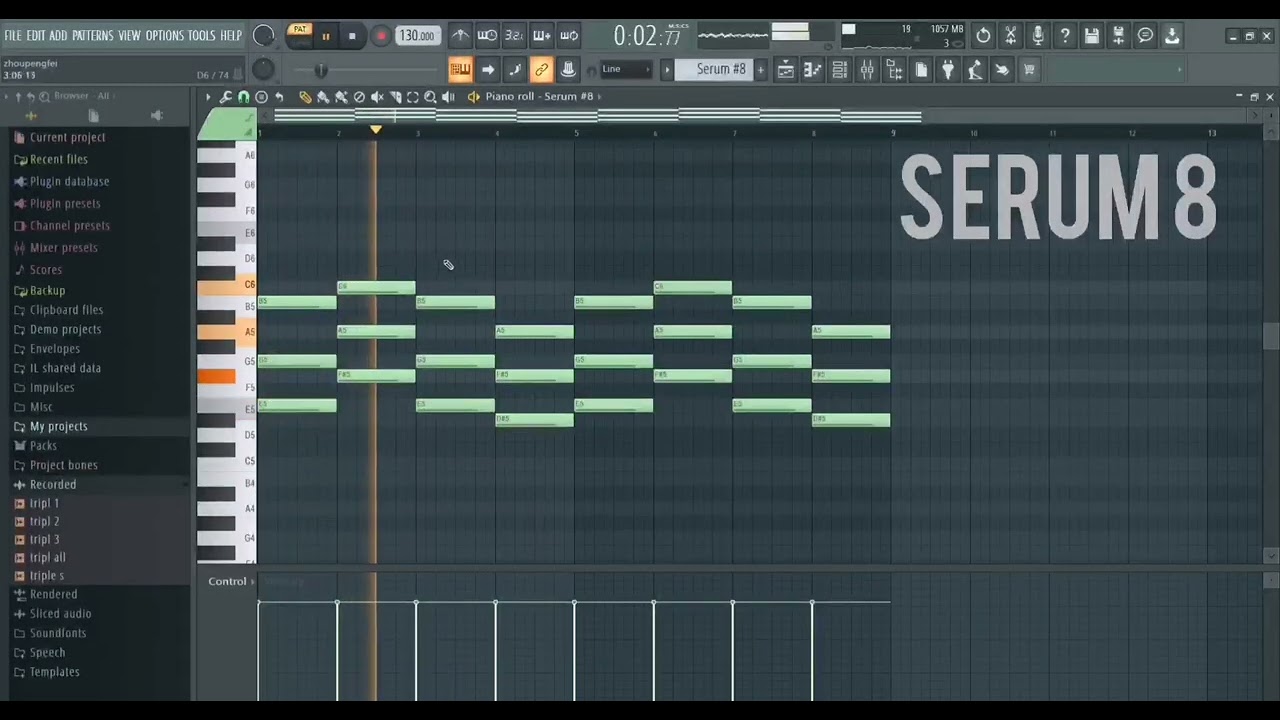1280x720 pixels.
Task: Toggle overdub recording mode
Action: coord(541,36)
